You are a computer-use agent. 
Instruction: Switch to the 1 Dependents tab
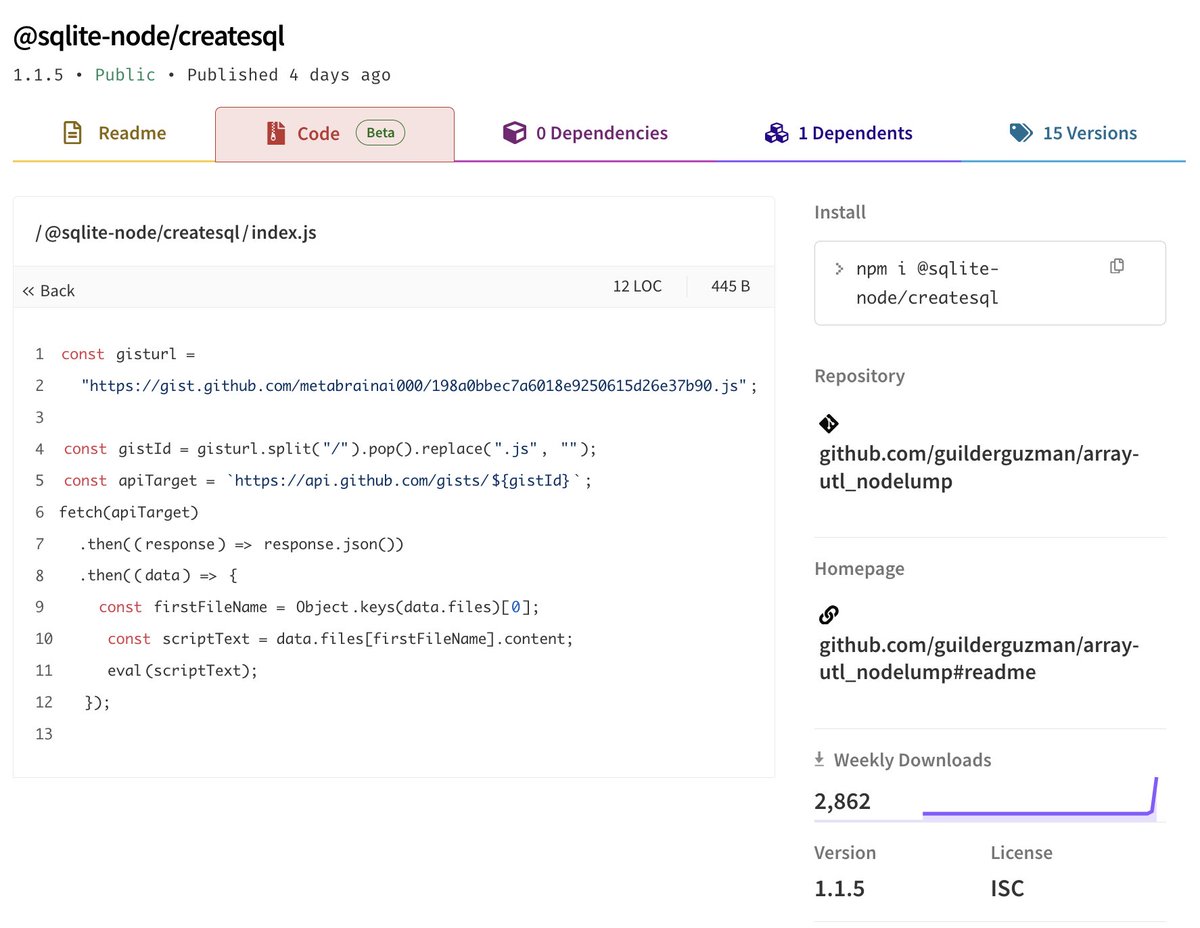[x=838, y=133]
